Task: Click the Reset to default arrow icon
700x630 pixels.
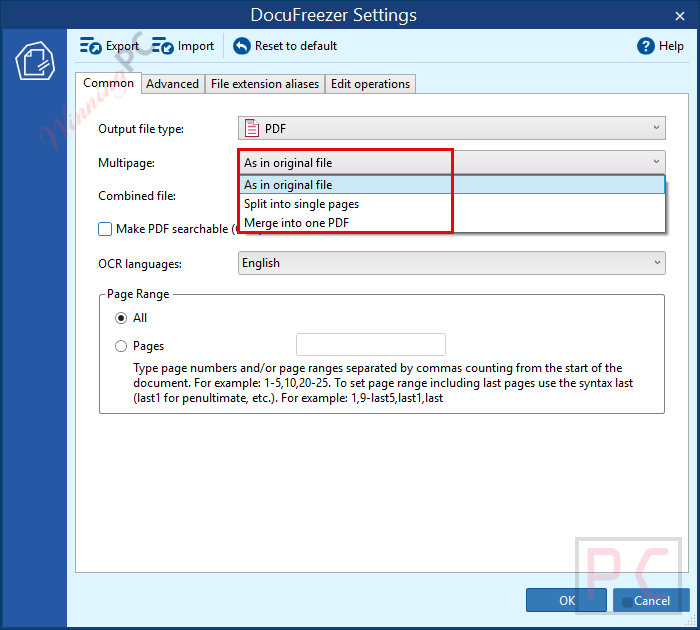Action: click(x=242, y=46)
